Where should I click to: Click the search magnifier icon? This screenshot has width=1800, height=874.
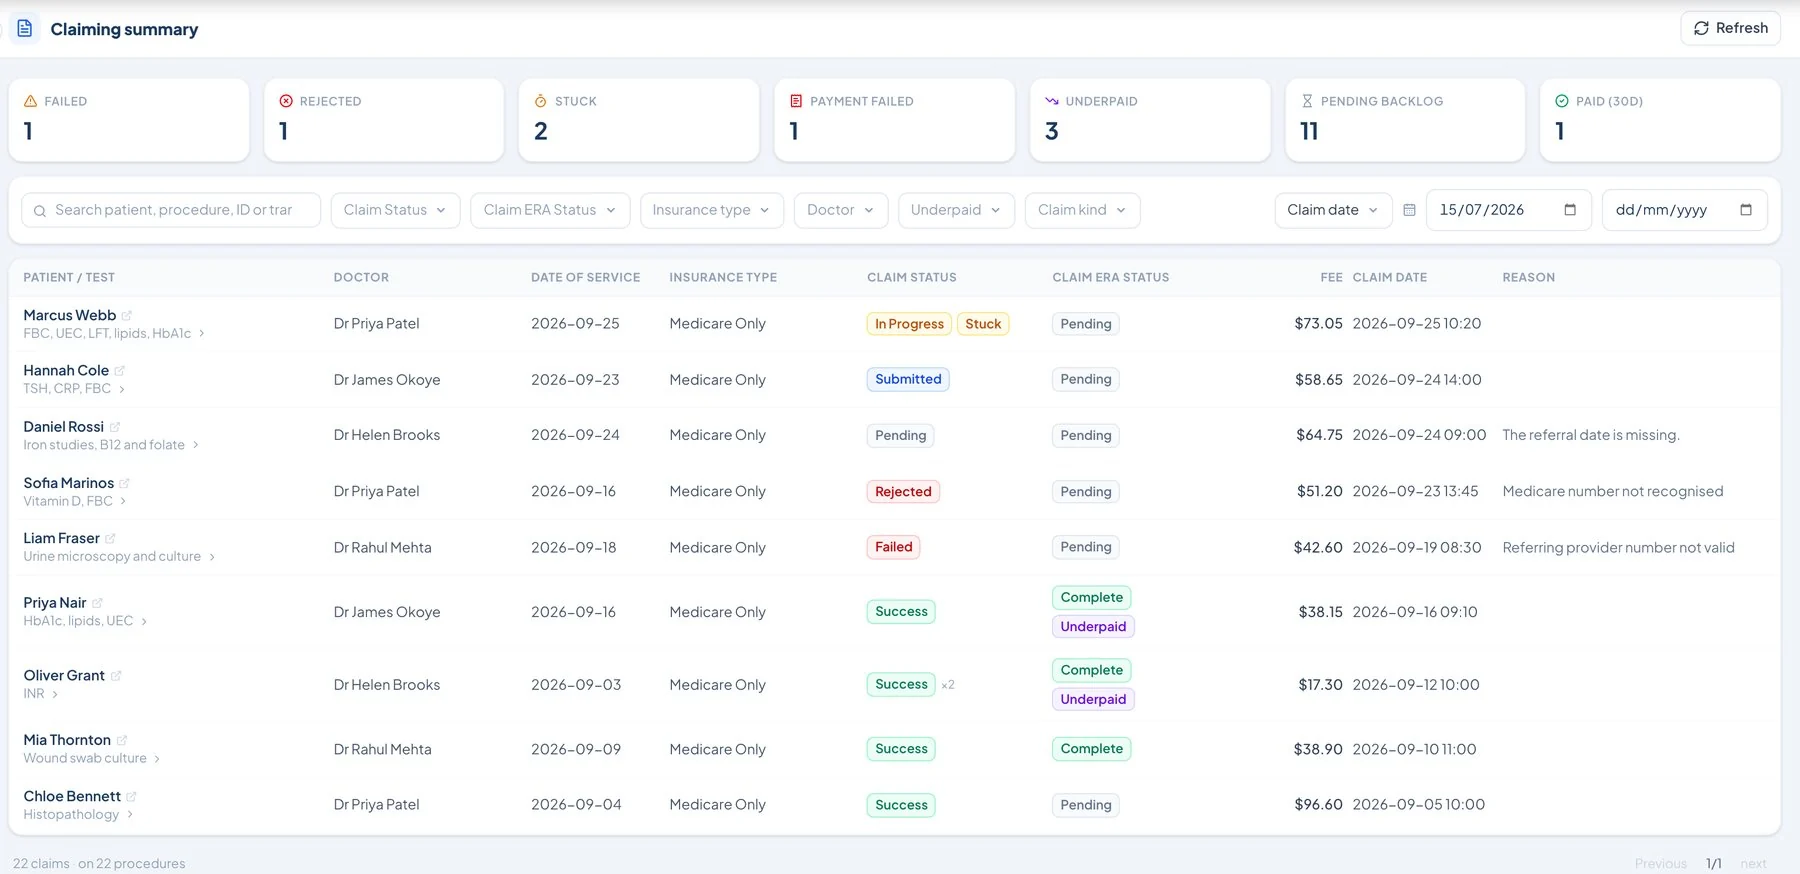(40, 211)
